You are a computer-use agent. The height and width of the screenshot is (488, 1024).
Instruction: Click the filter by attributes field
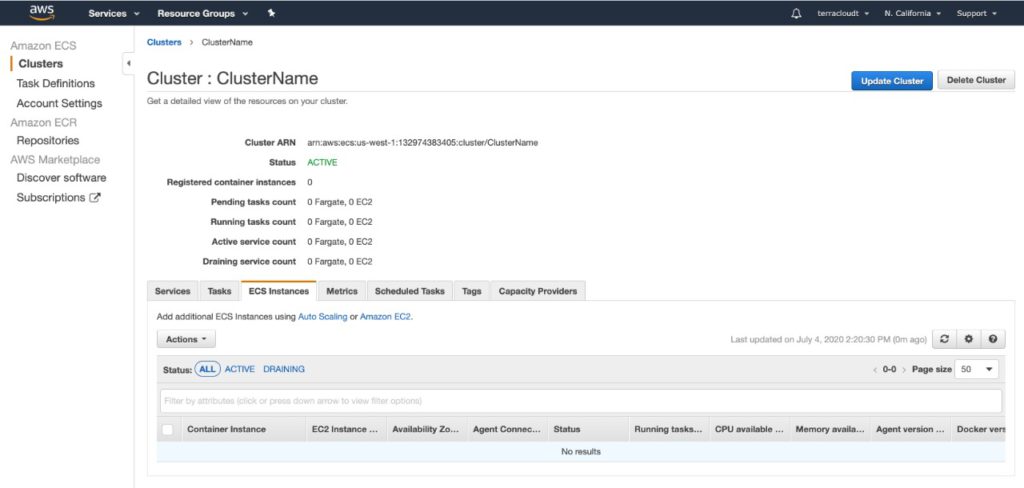pos(580,401)
